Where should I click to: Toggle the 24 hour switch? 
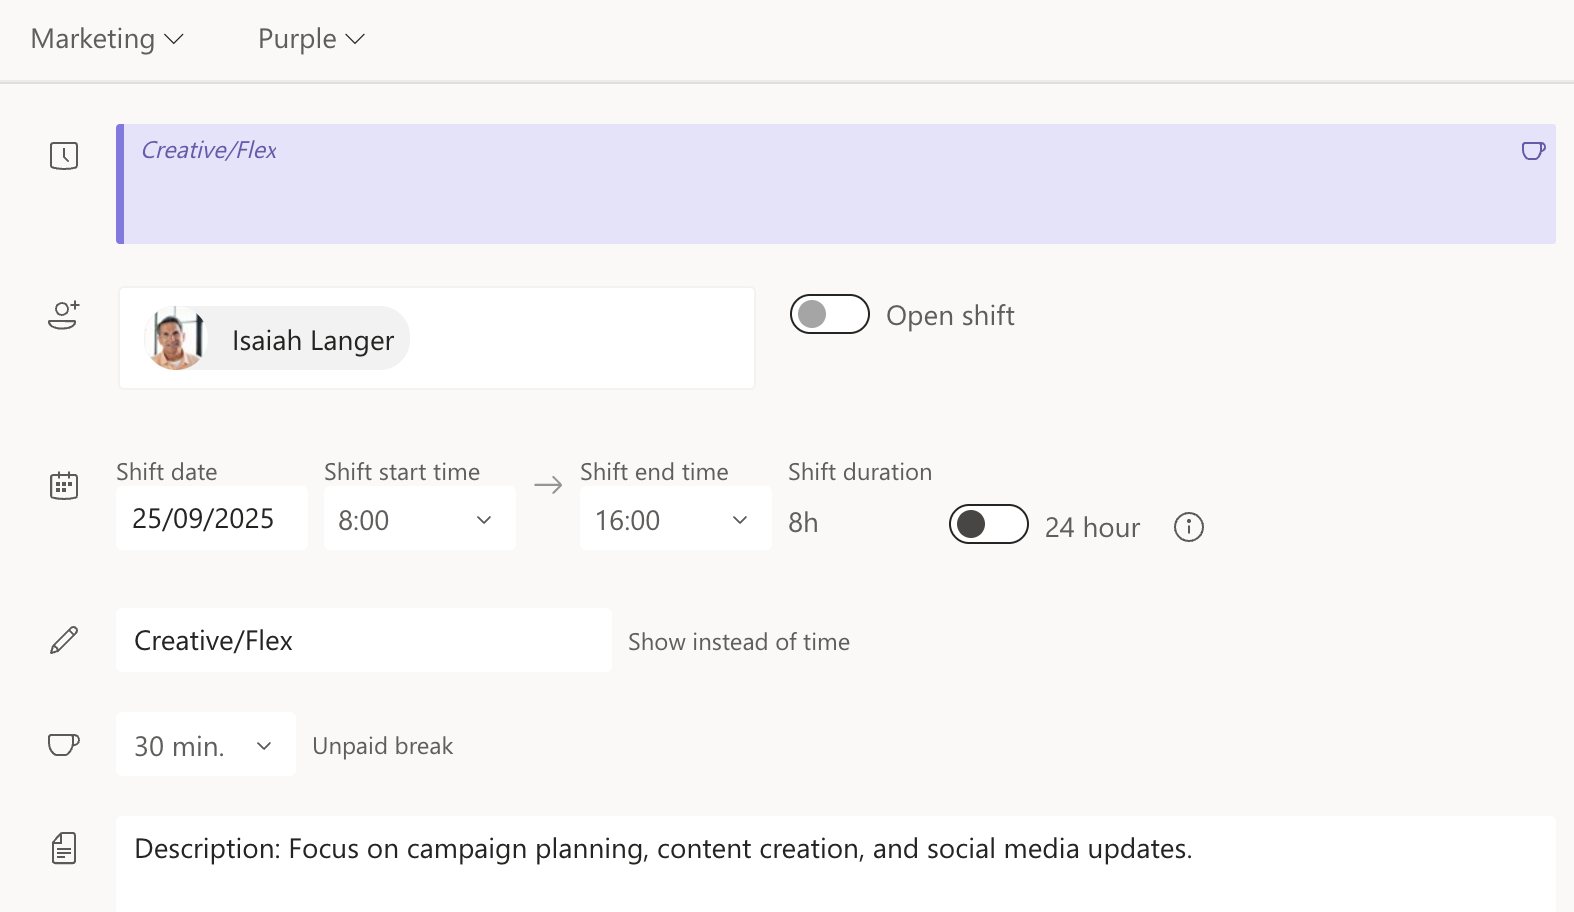[988, 524]
